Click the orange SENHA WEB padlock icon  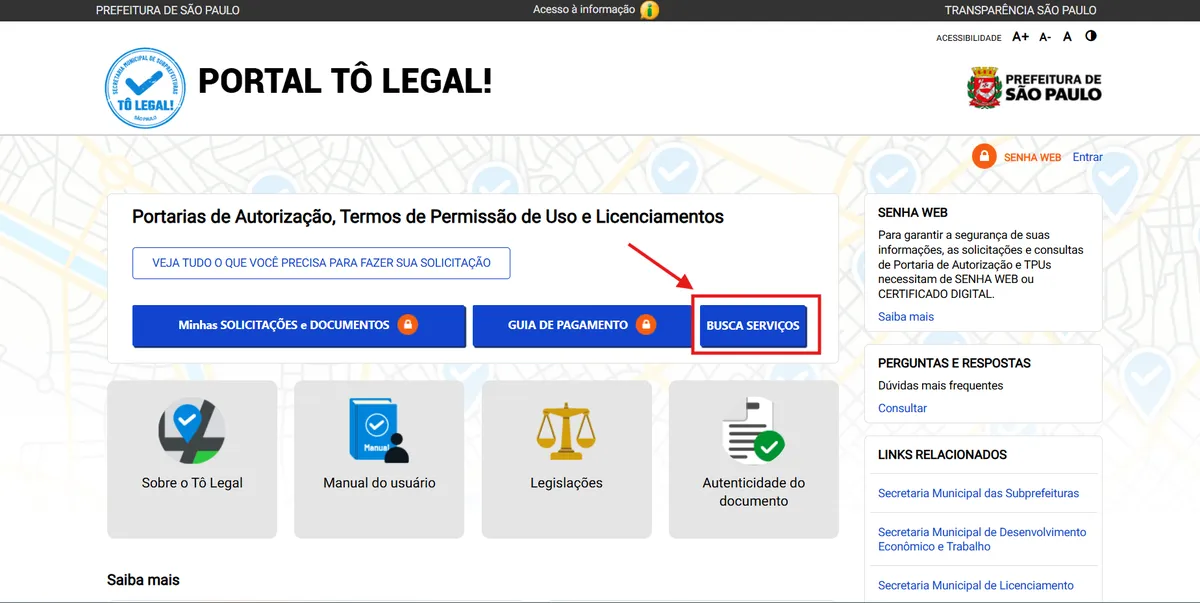point(984,156)
